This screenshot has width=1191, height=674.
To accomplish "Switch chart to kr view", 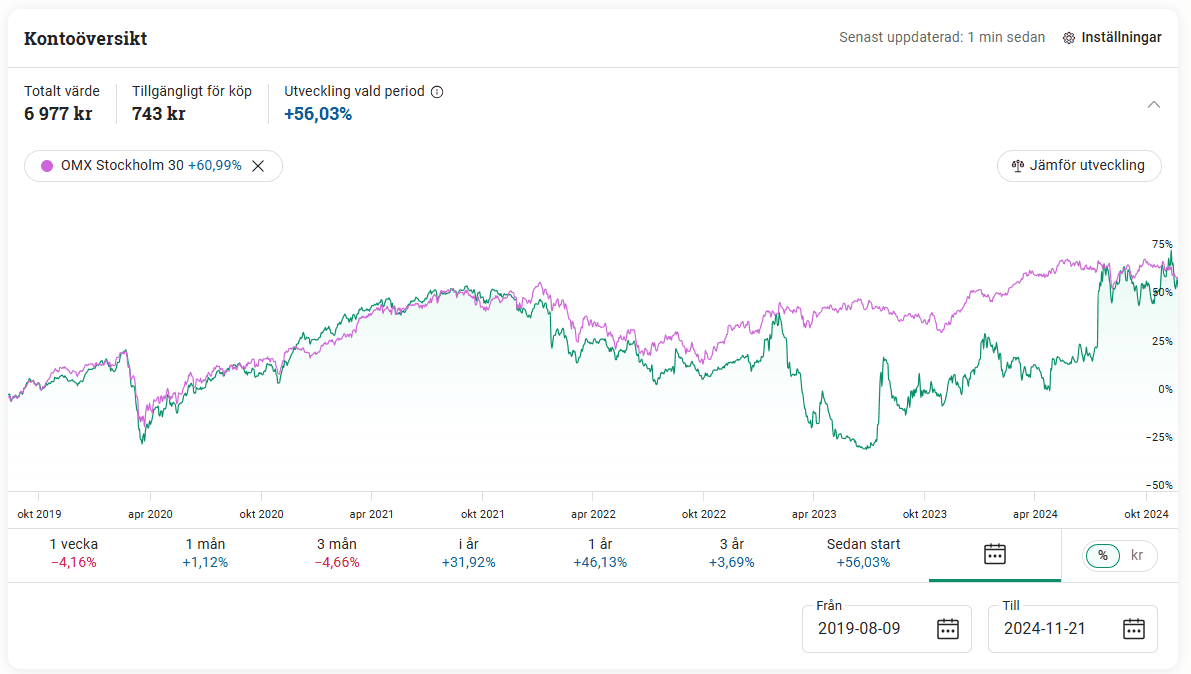I will [1137, 555].
